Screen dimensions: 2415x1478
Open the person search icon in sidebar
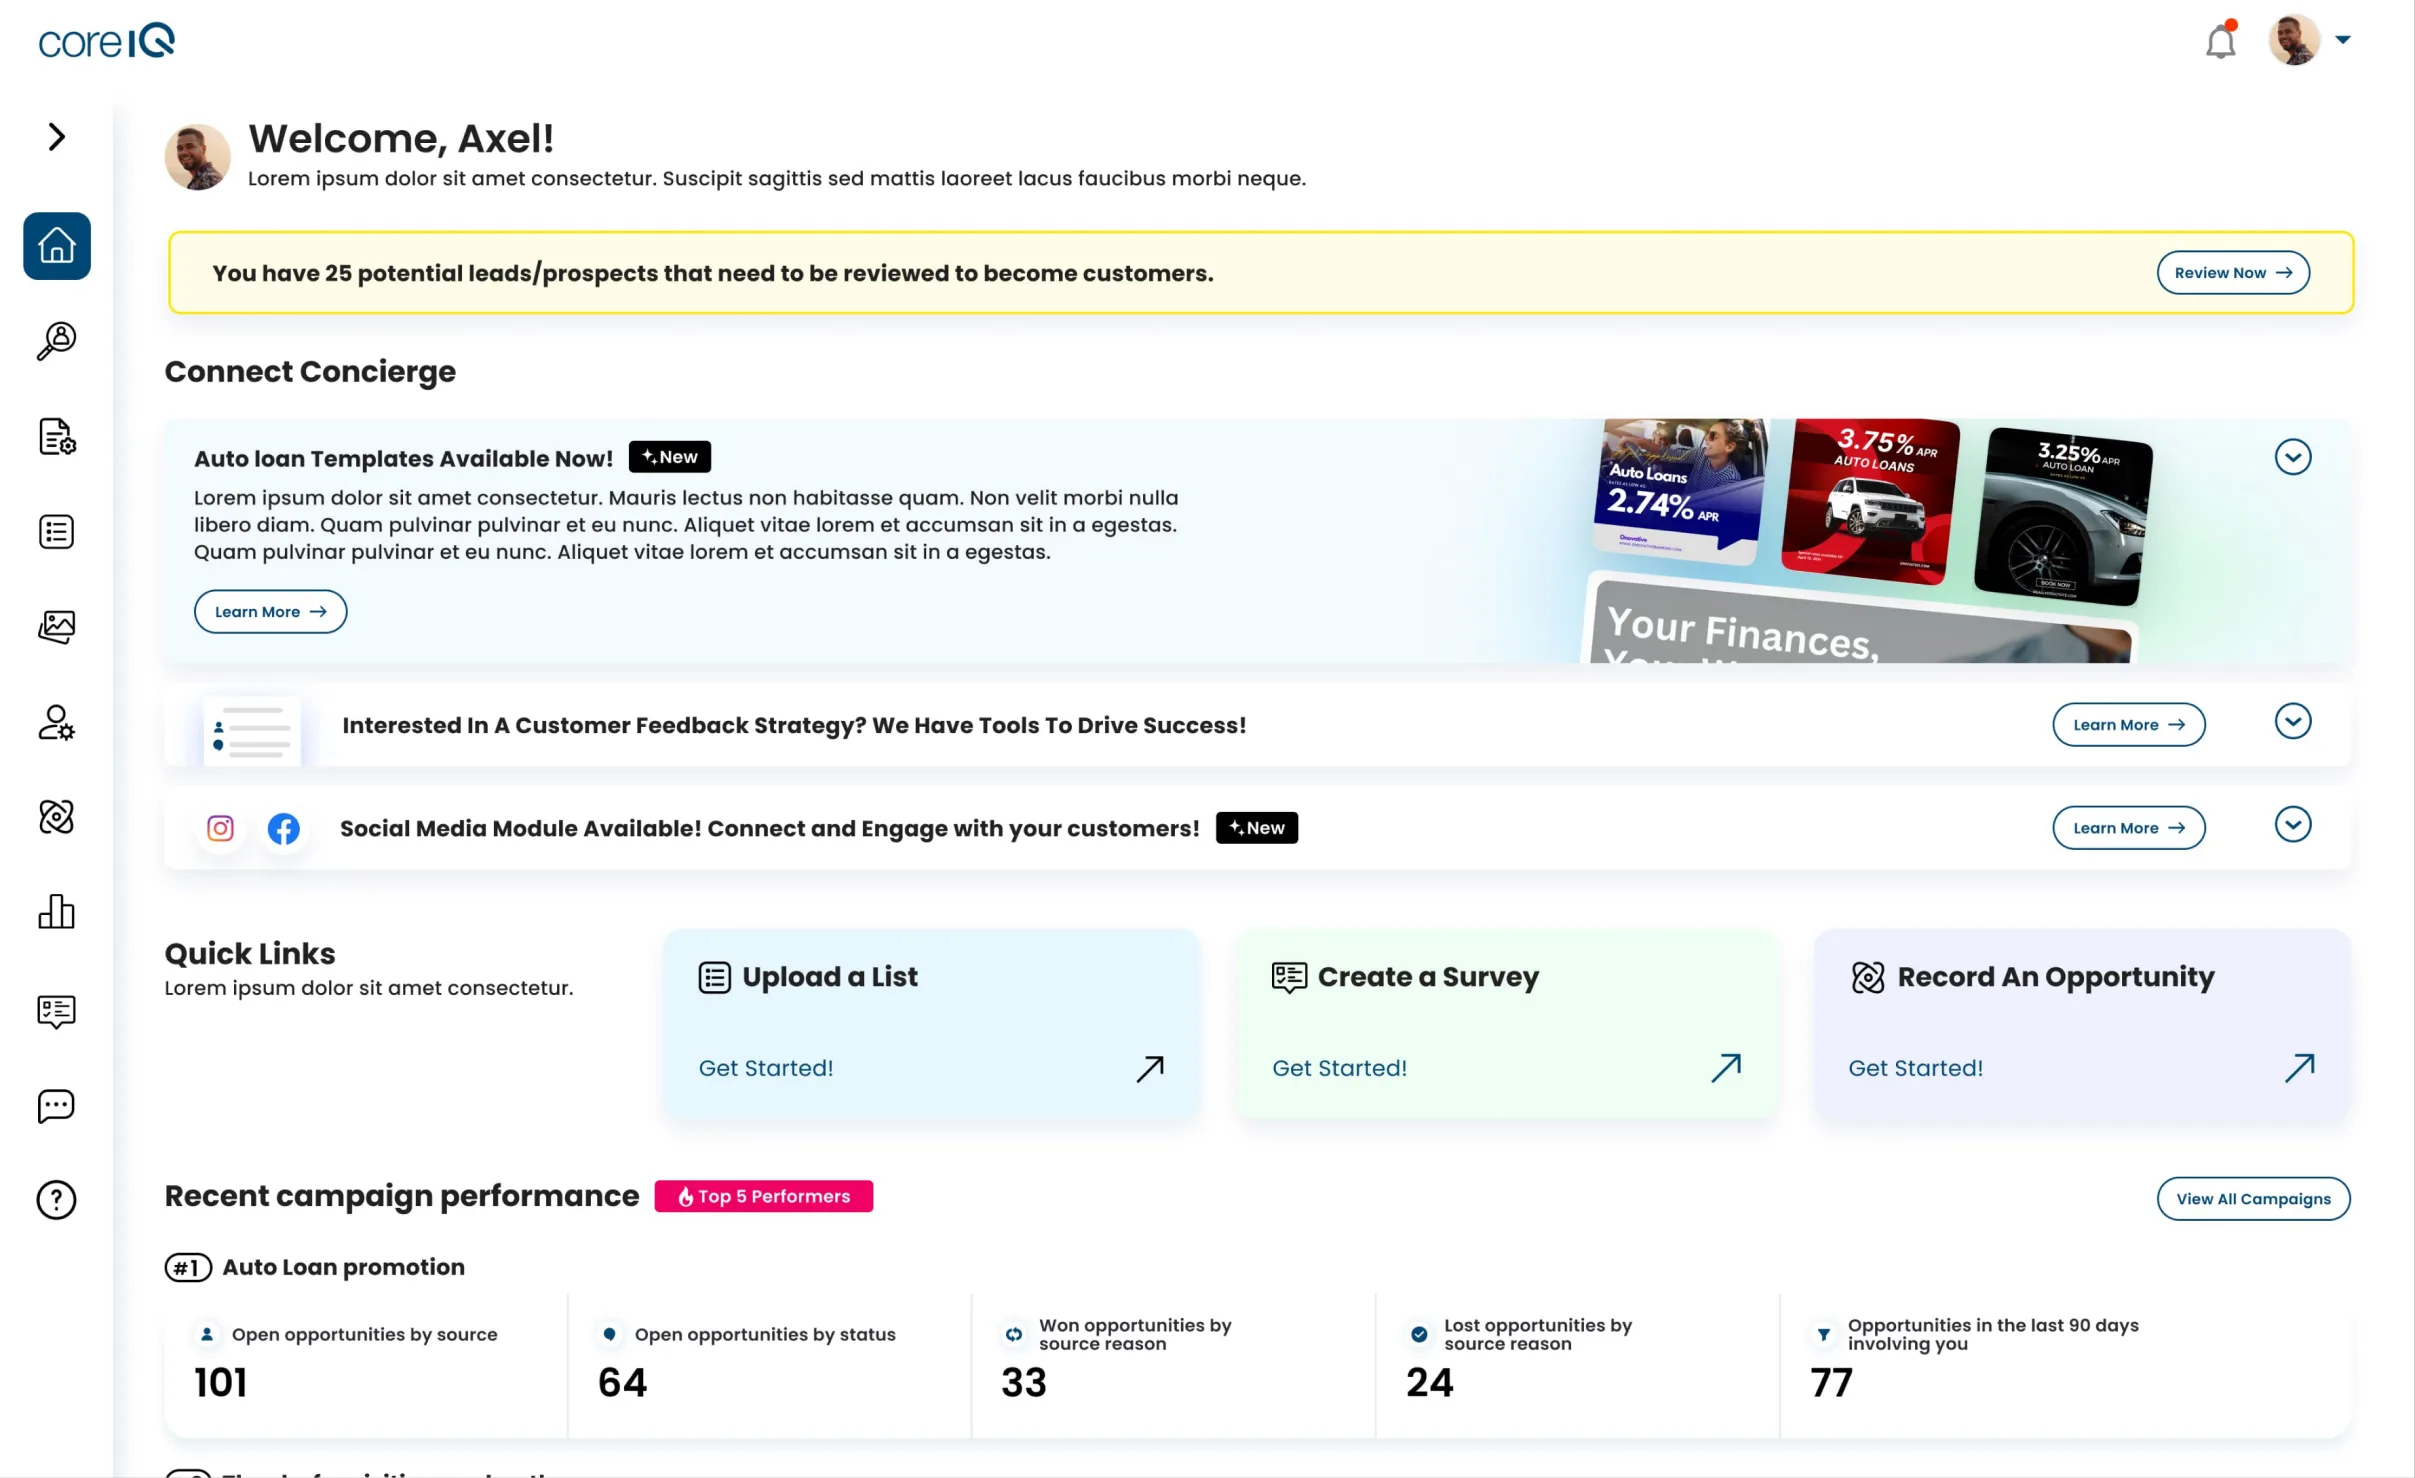(x=57, y=341)
